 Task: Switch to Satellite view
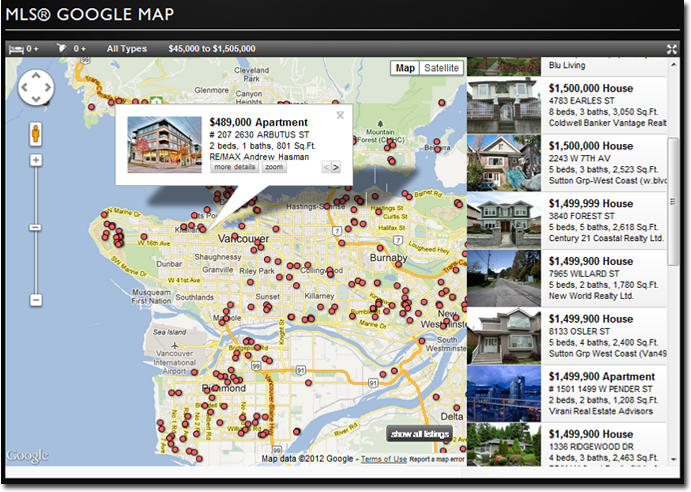(x=442, y=68)
